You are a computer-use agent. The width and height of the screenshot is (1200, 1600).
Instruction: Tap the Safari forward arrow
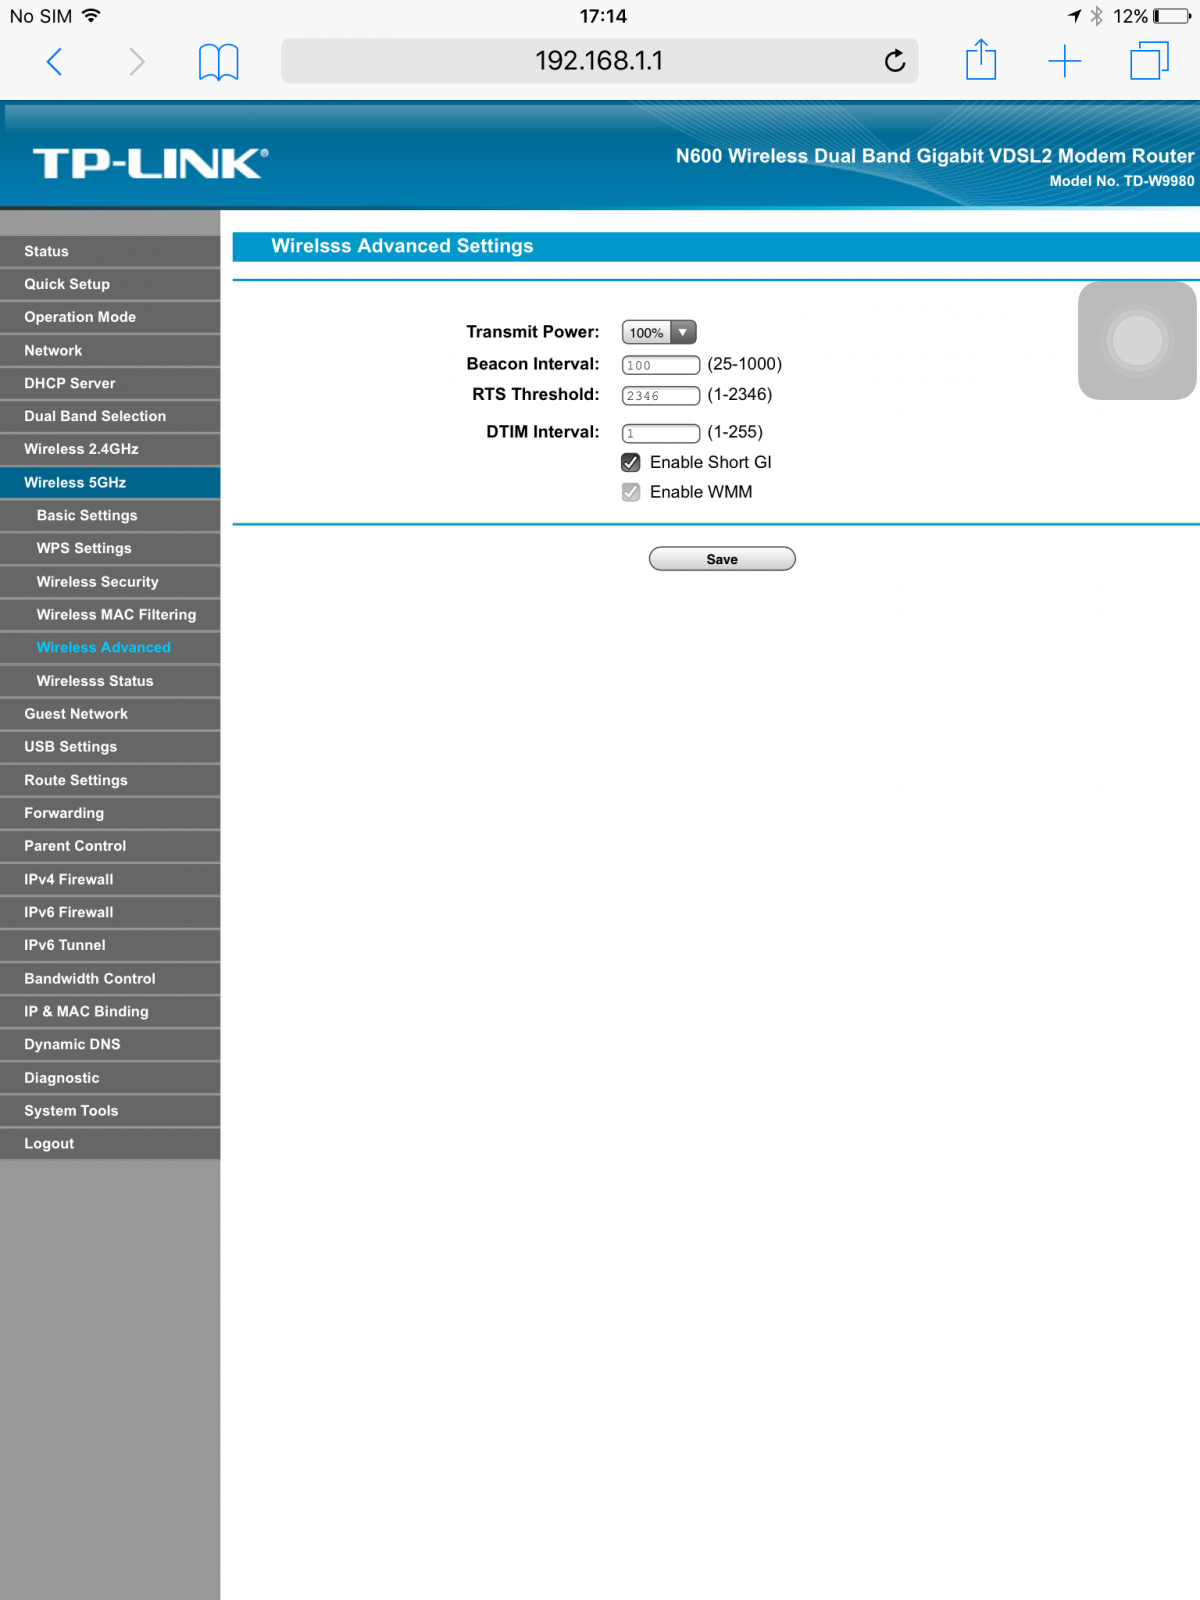point(137,62)
